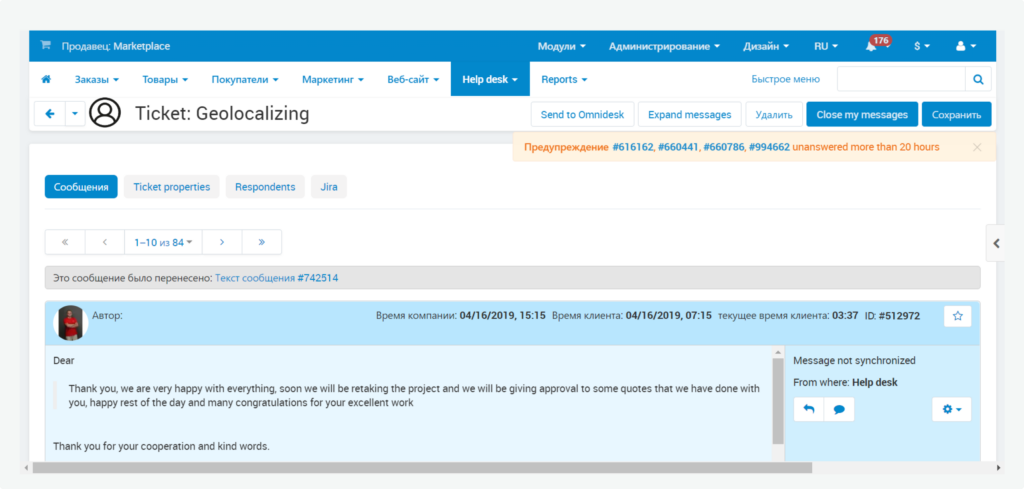The width and height of the screenshot is (1024, 489).
Task: Collapse the right sidebar chevron
Action: [996, 242]
